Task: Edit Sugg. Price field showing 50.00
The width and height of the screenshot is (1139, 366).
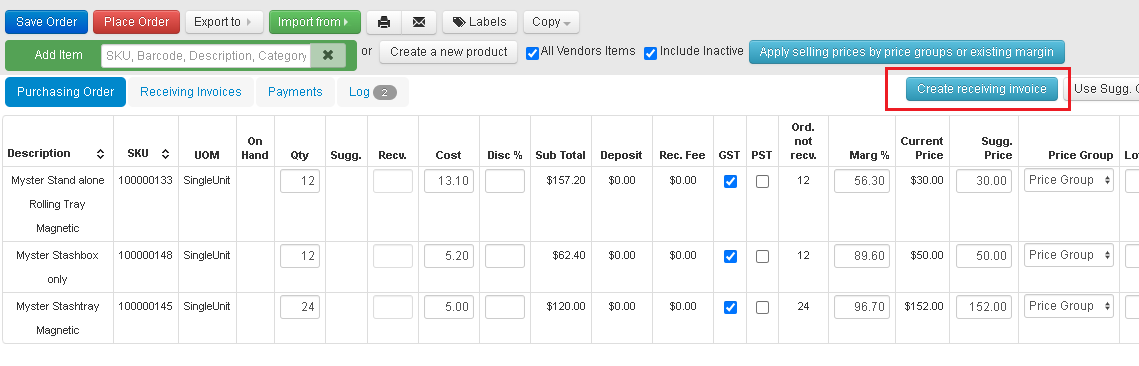Action: (x=984, y=256)
